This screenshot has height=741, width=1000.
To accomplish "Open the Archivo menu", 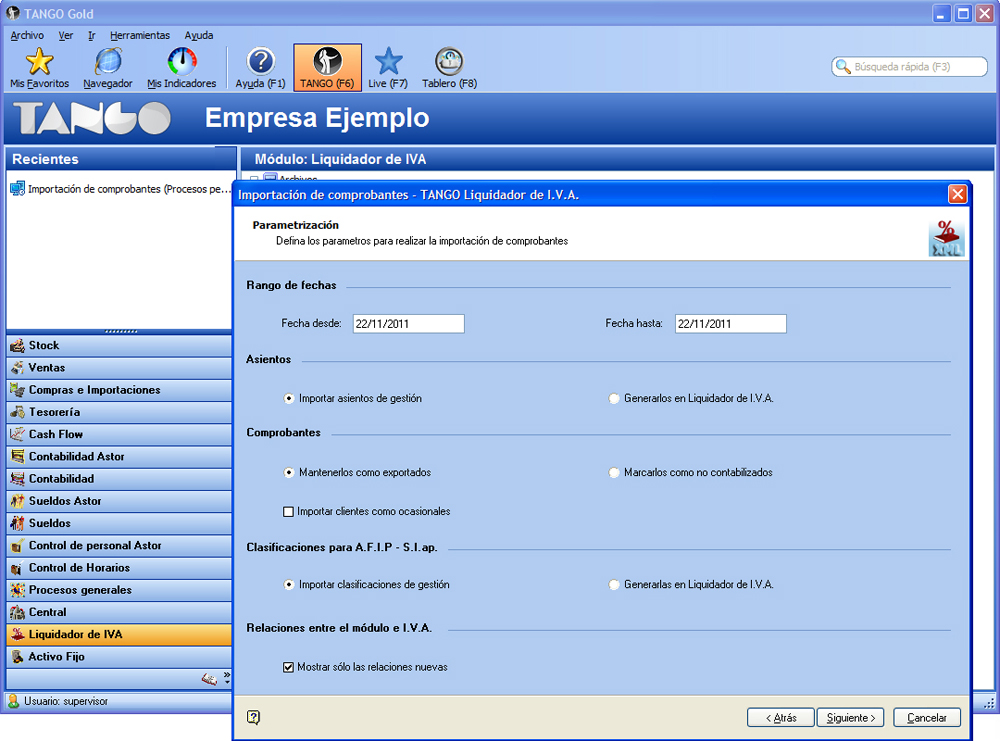I will click(x=27, y=36).
